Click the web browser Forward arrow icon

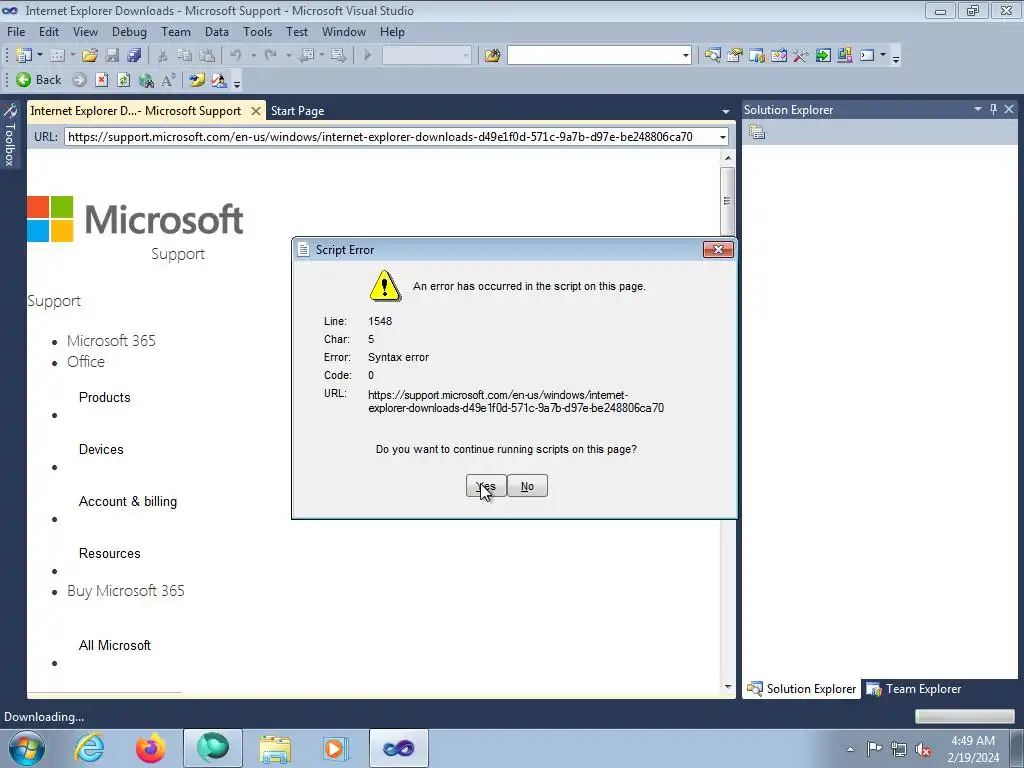tap(79, 80)
